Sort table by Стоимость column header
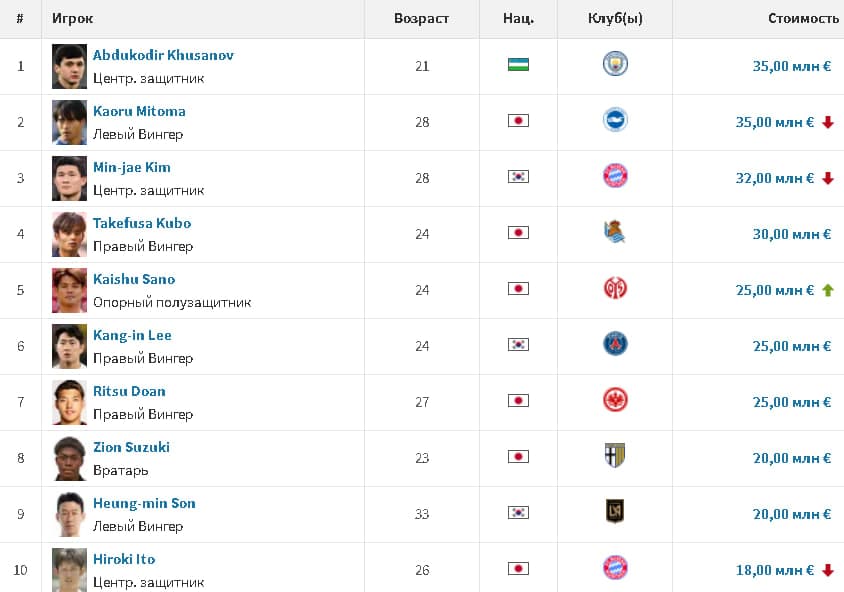844x592 pixels. coord(803,19)
